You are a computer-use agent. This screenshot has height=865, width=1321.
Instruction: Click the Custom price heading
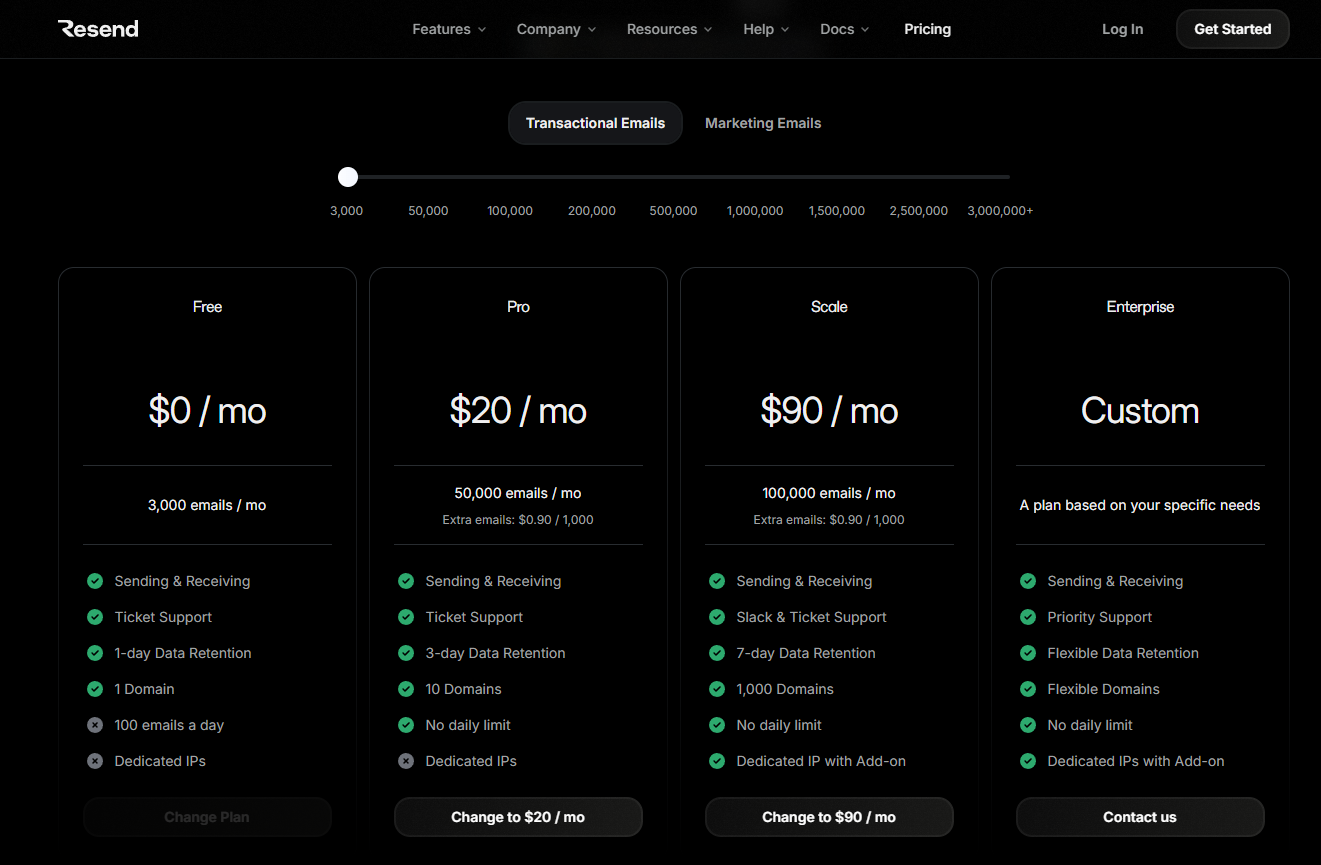click(1140, 411)
